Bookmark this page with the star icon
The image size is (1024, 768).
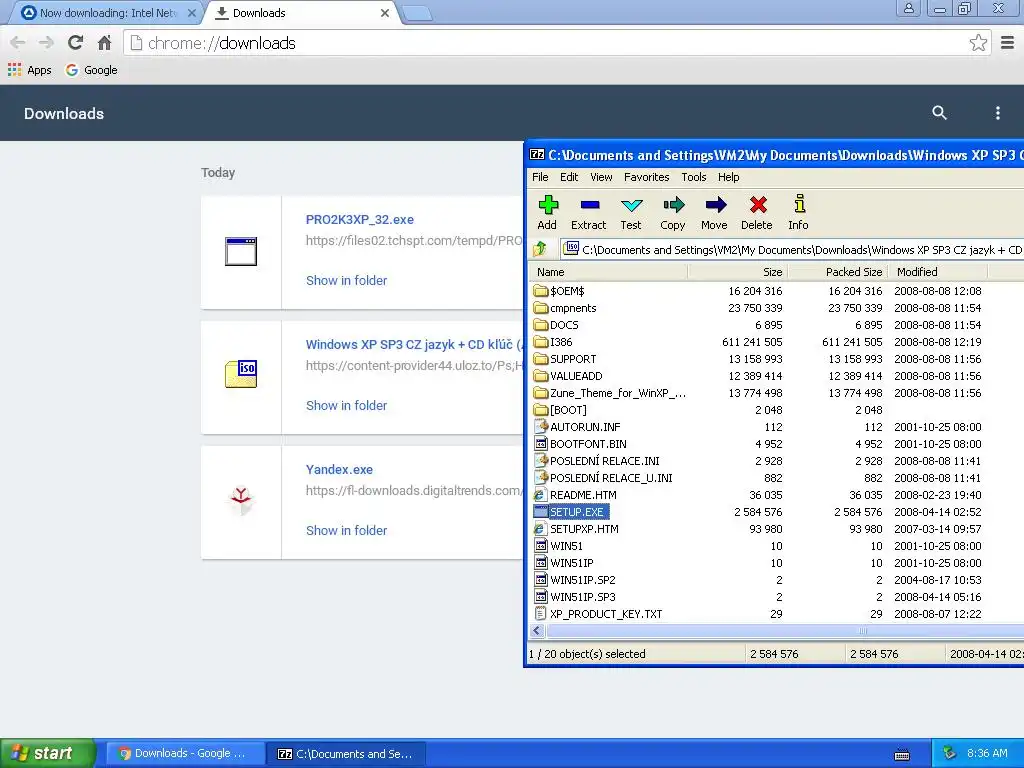pyautogui.click(x=978, y=43)
